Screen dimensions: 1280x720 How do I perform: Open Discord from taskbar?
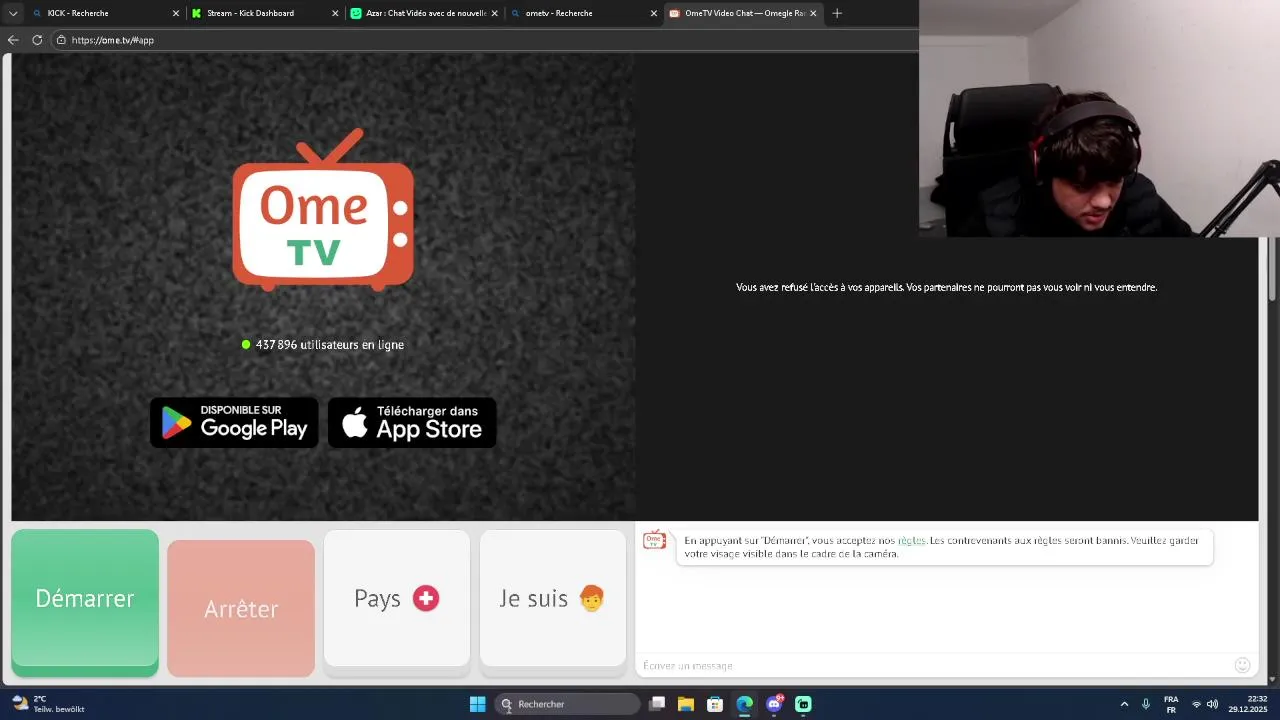click(x=774, y=704)
